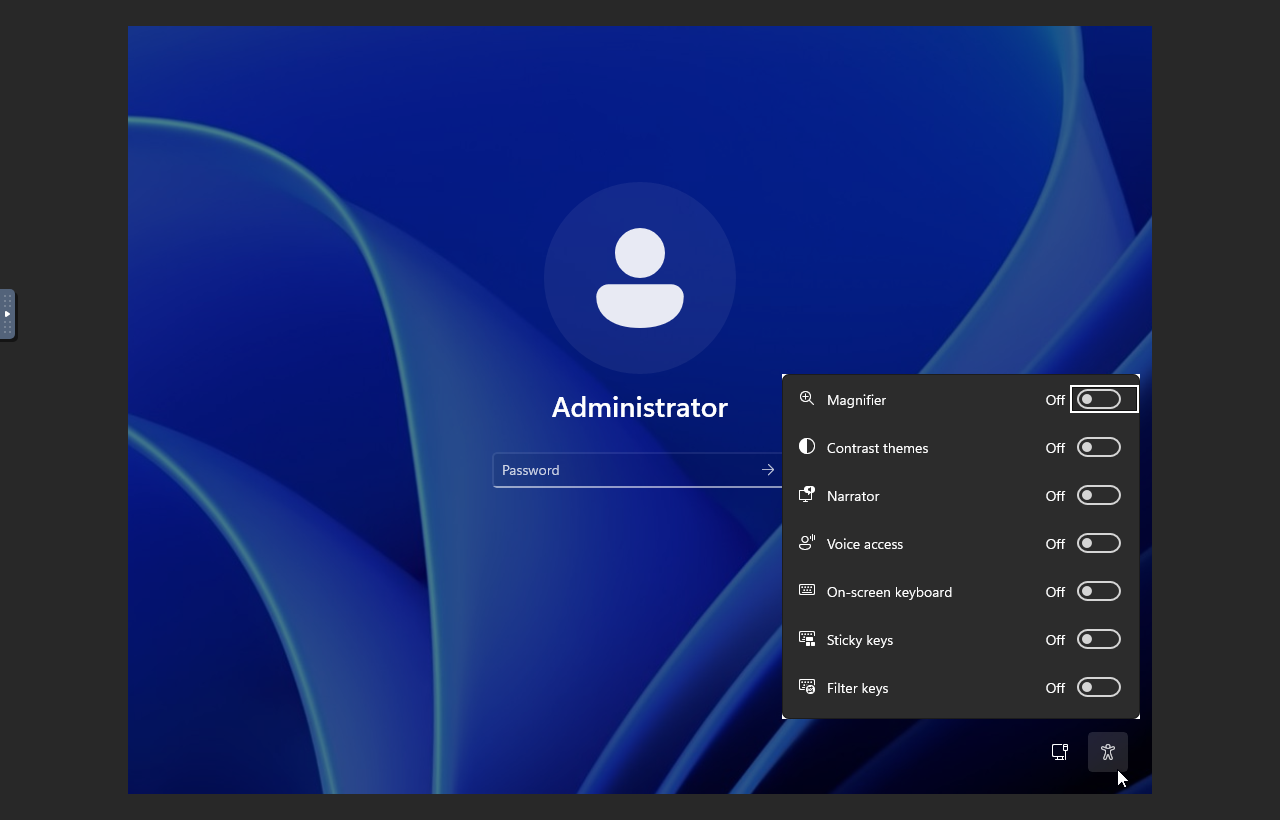Click the Administrator user avatar
The height and width of the screenshot is (820, 1280).
coord(640,278)
